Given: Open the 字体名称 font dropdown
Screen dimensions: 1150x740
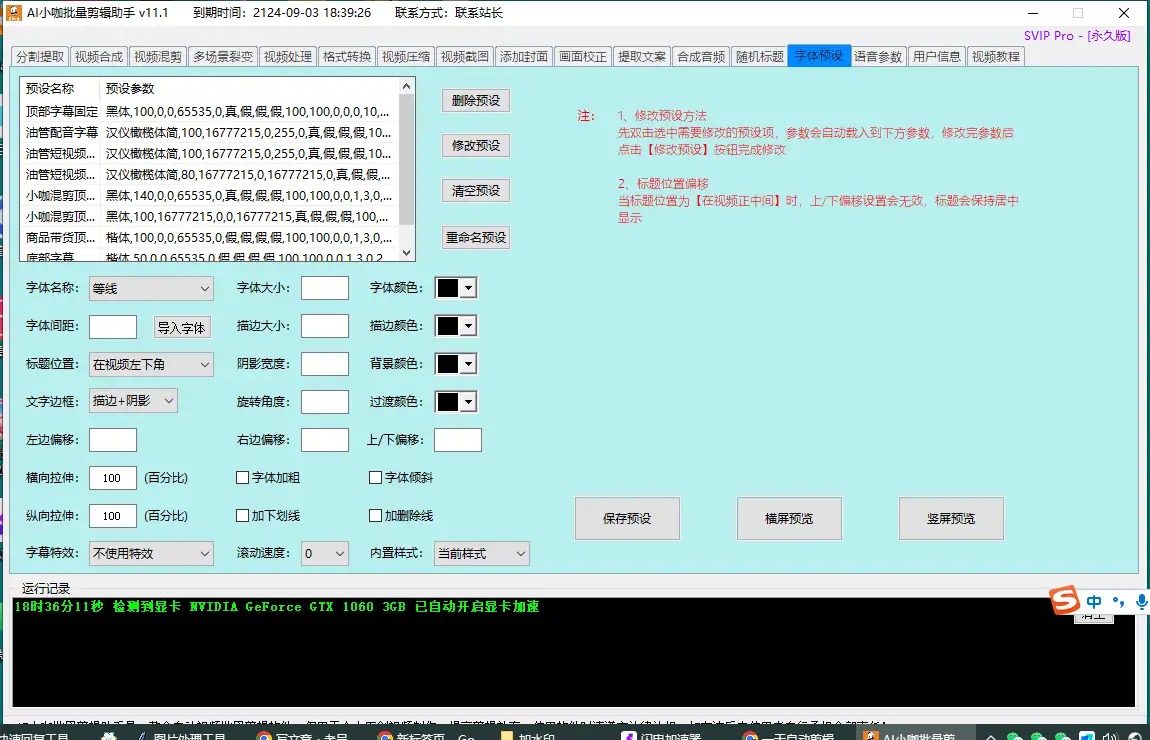Looking at the screenshot, I should 151,289.
